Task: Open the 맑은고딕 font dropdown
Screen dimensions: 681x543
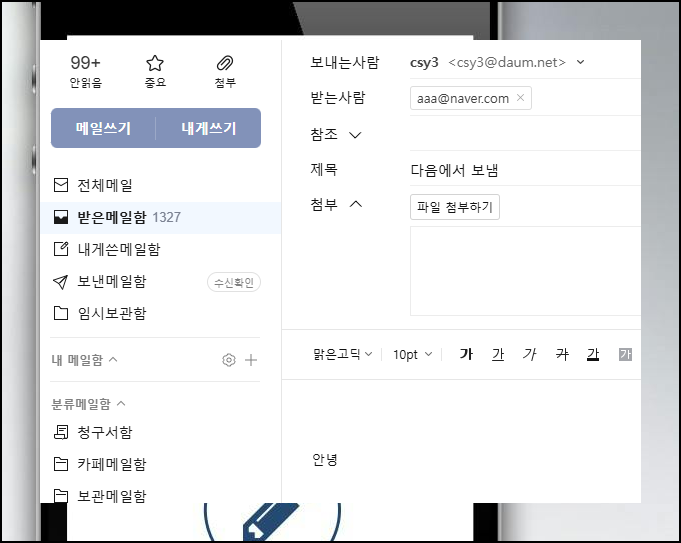Action: [343, 354]
